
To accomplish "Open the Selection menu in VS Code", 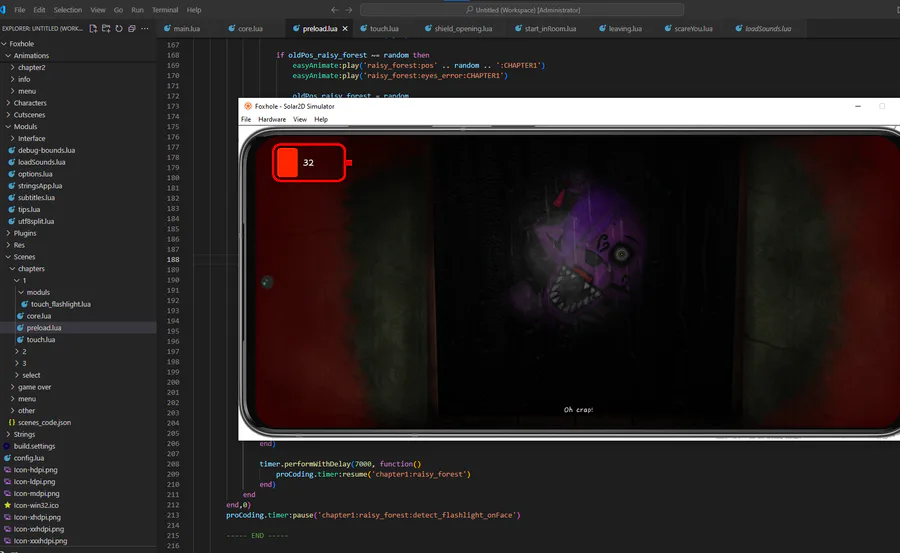I will pos(68,10).
